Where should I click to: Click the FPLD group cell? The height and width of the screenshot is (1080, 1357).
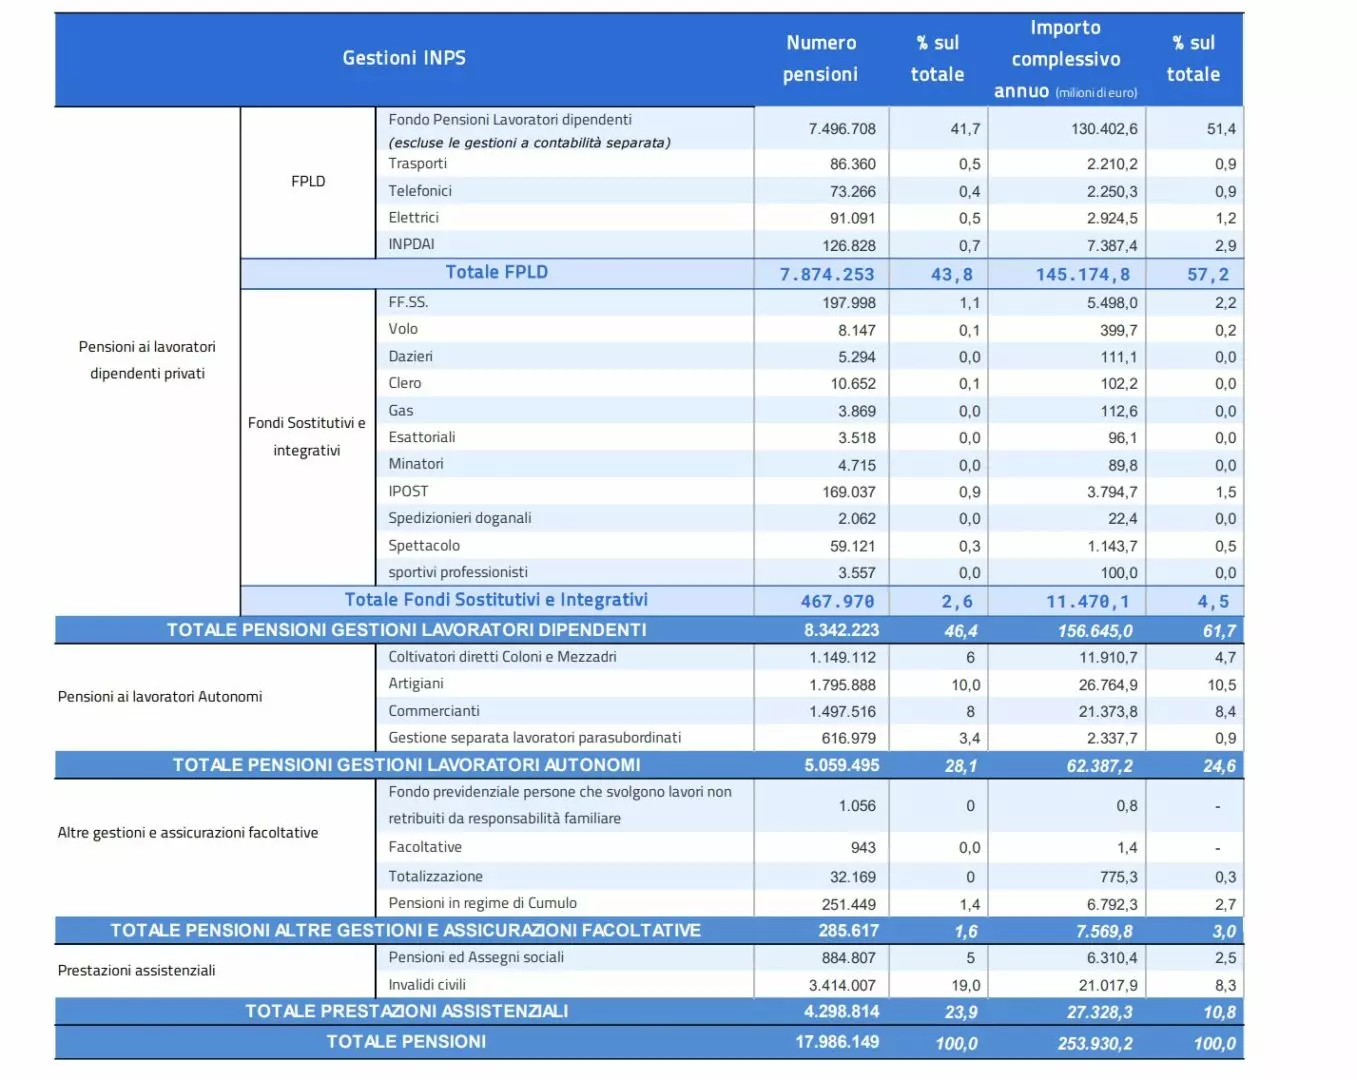[308, 181]
